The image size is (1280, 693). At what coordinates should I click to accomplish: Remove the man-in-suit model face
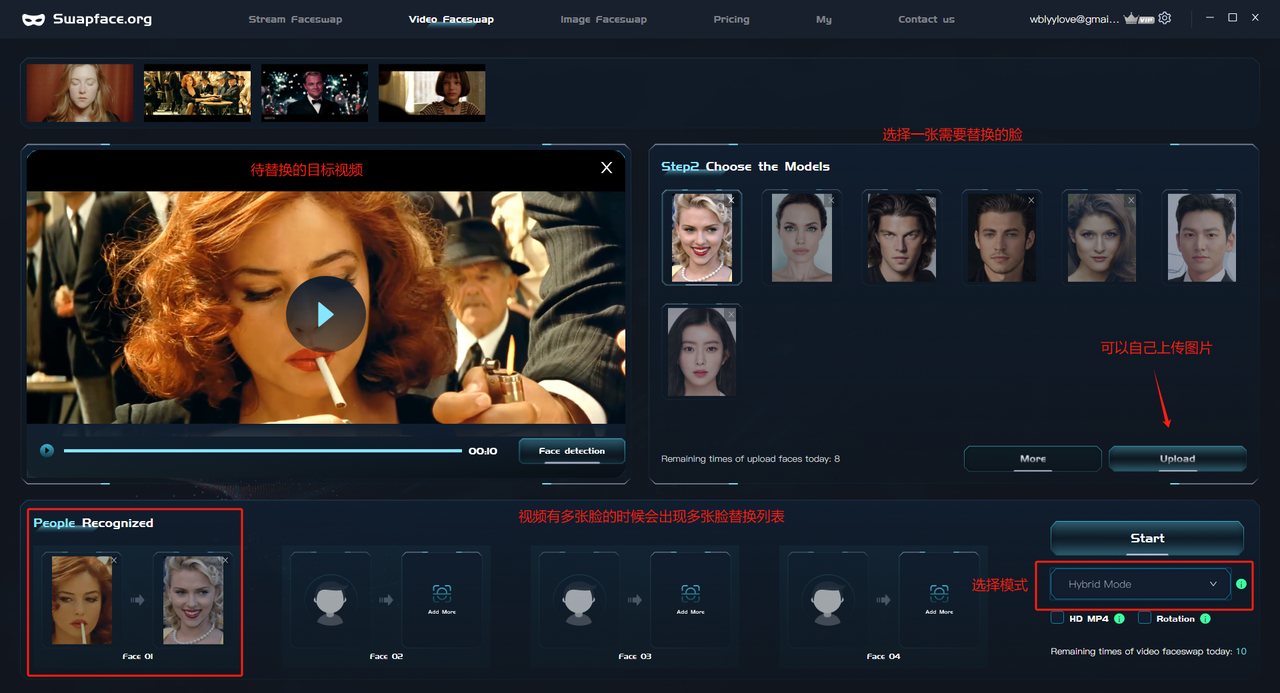pos(1231,200)
